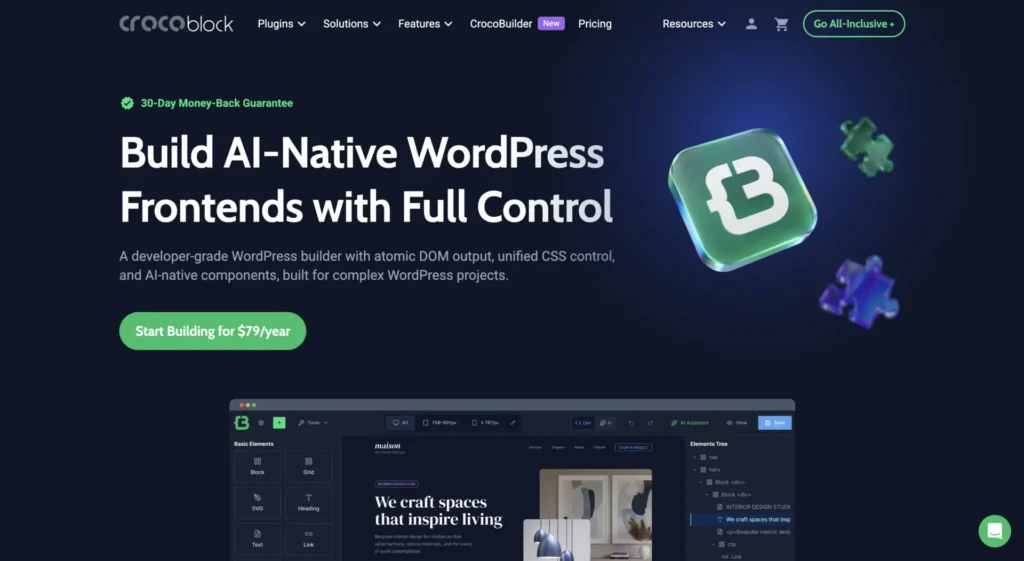Image resolution: width=1024 pixels, height=561 pixels.
Task: Select 'We craft spaces that insp' tree row
Action: (x=741, y=520)
